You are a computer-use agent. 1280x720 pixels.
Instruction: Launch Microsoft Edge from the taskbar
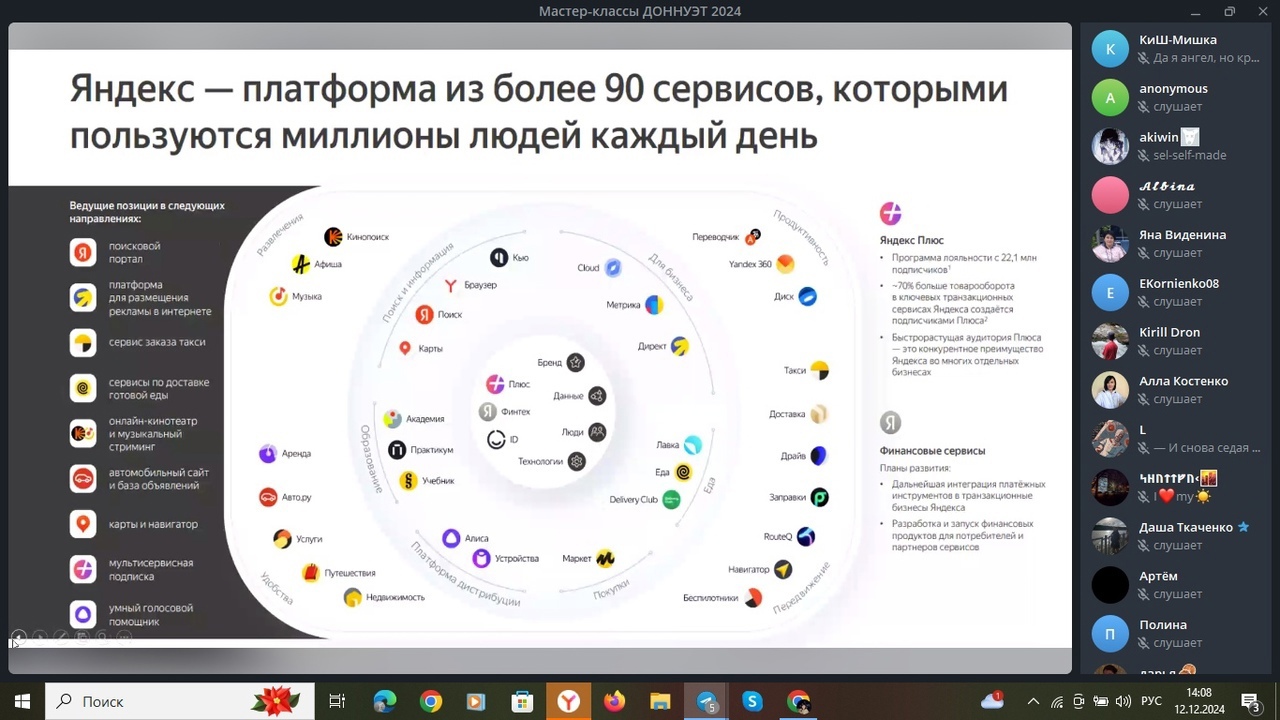coord(384,701)
